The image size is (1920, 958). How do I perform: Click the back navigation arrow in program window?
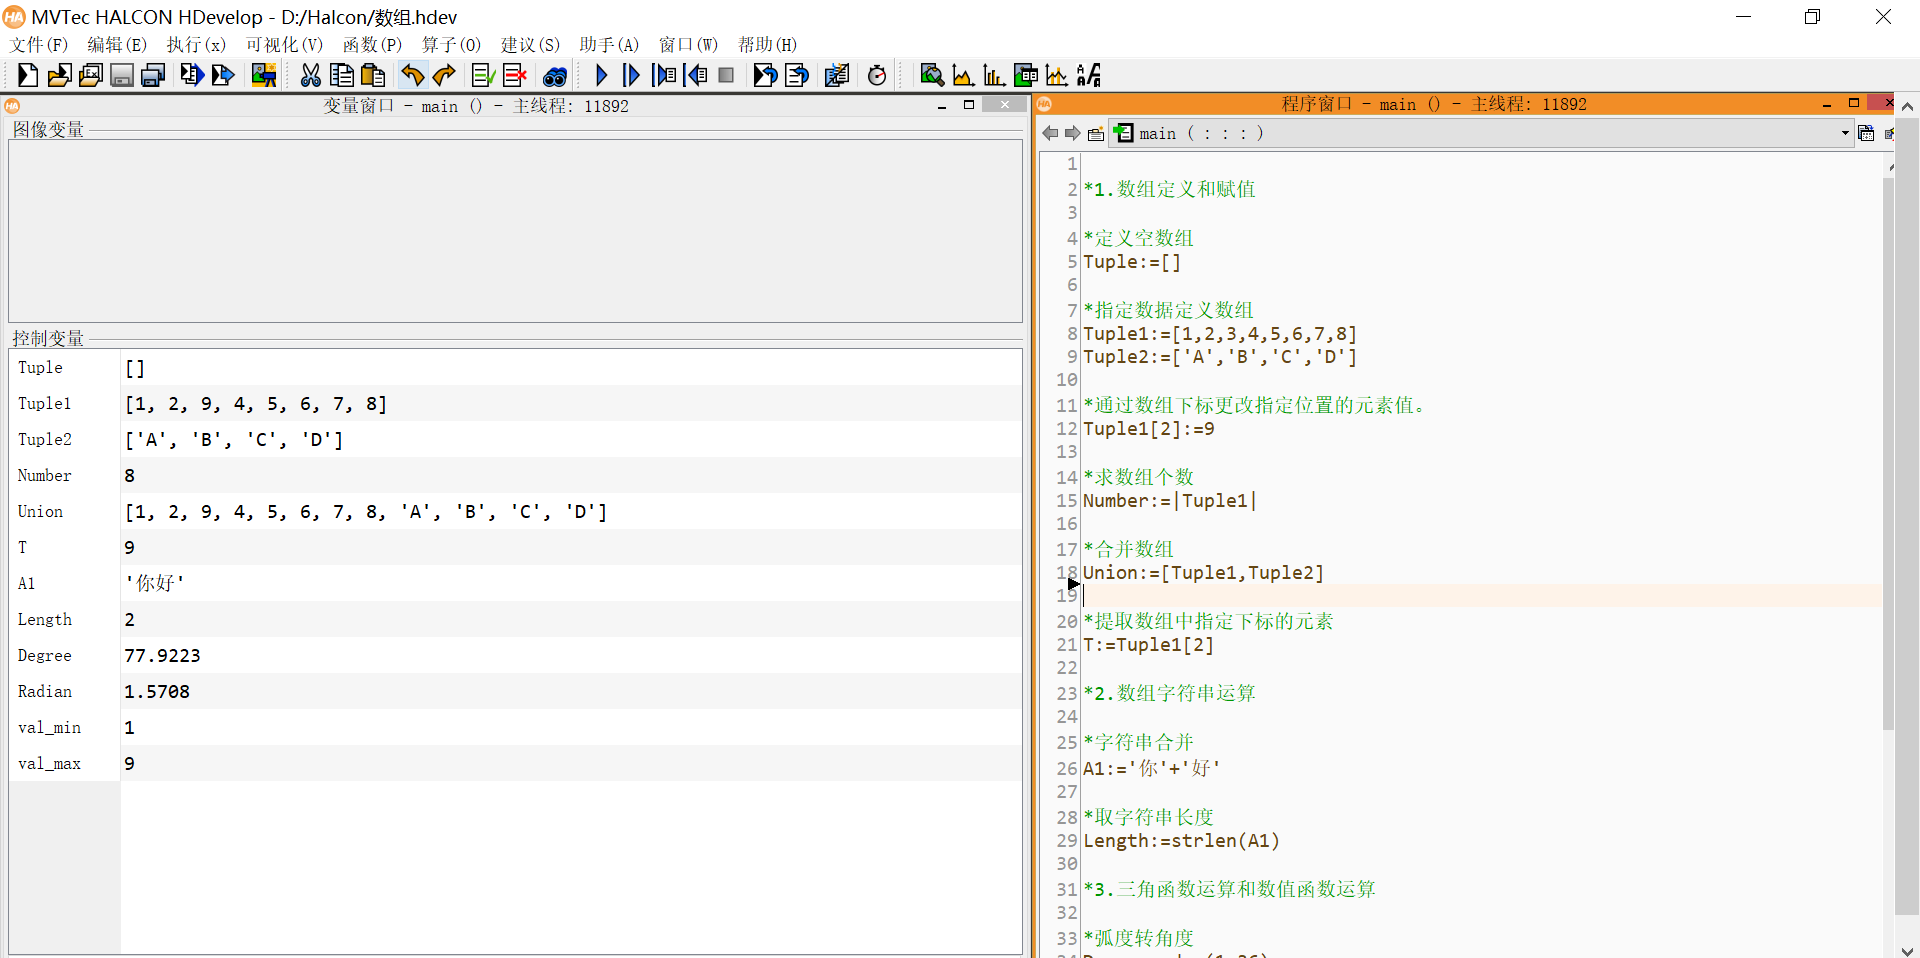pyautogui.click(x=1049, y=133)
